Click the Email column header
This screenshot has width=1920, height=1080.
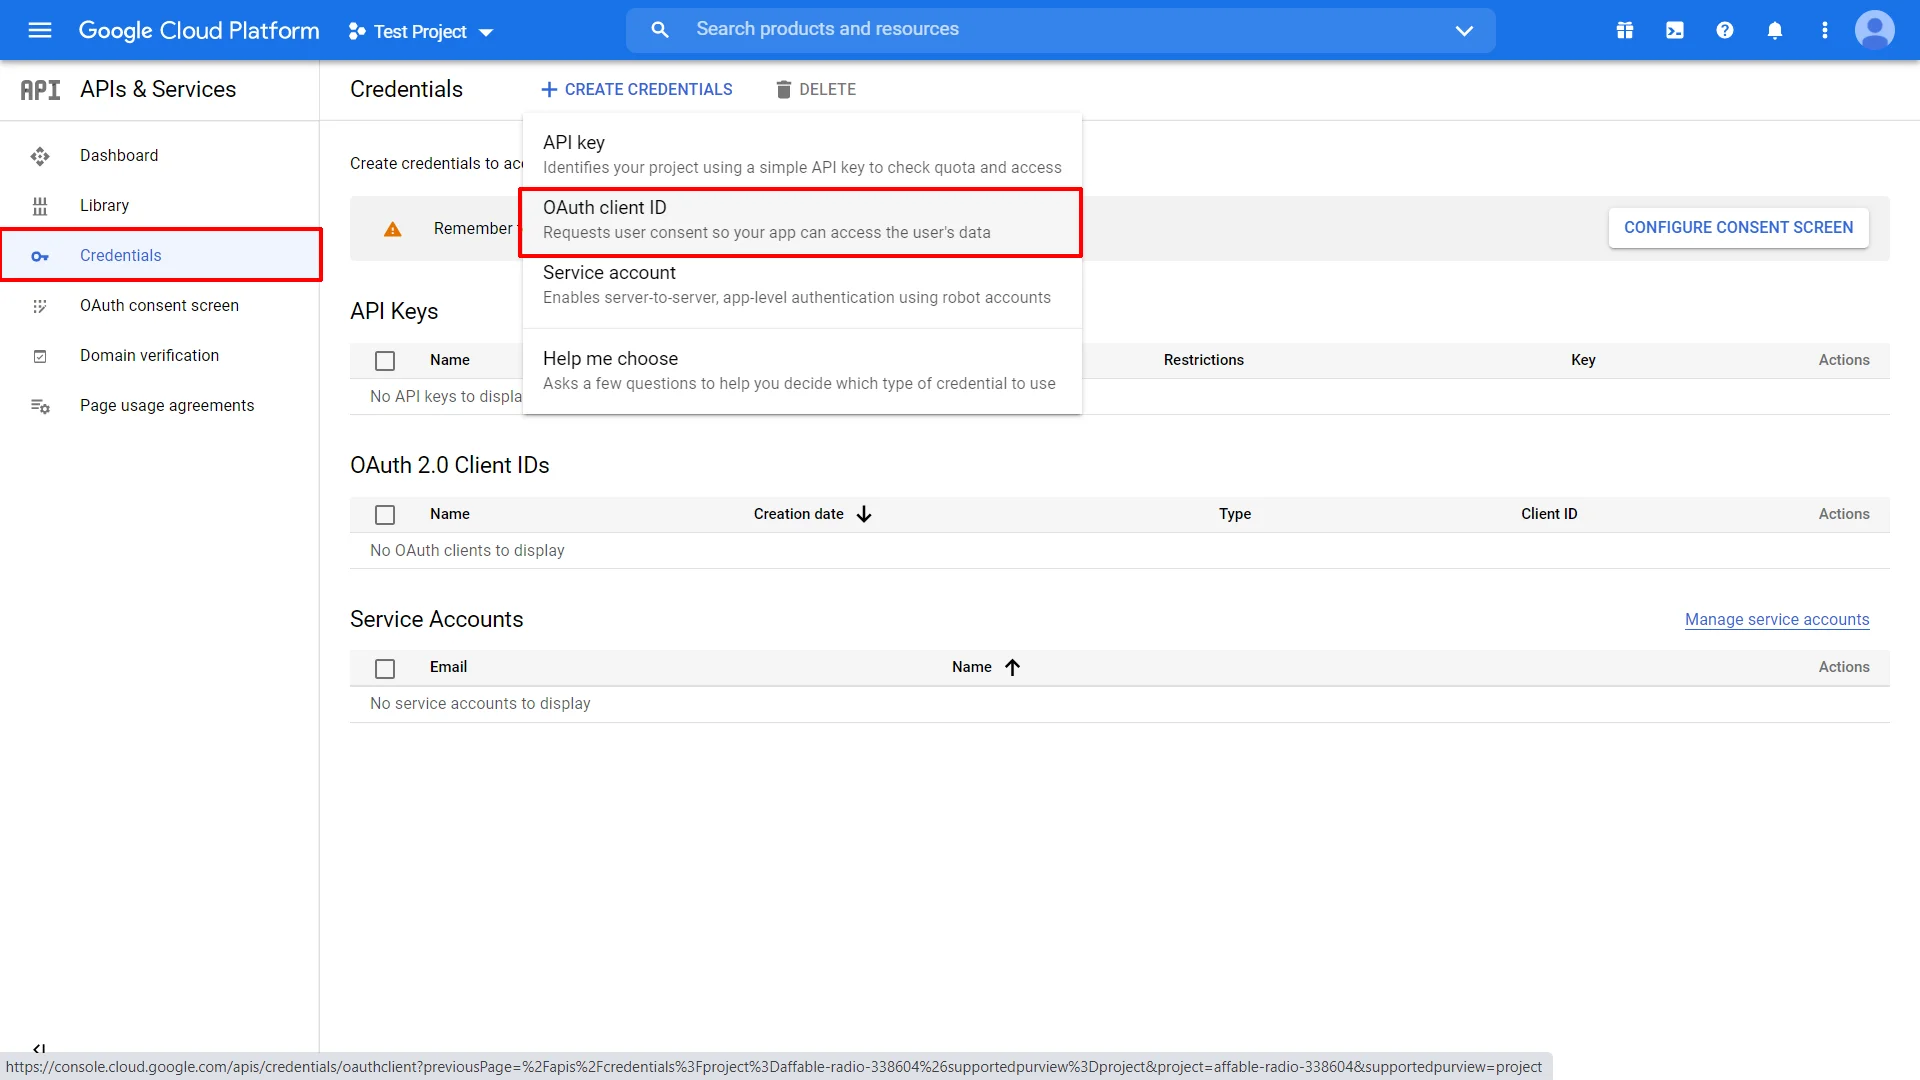[448, 667]
